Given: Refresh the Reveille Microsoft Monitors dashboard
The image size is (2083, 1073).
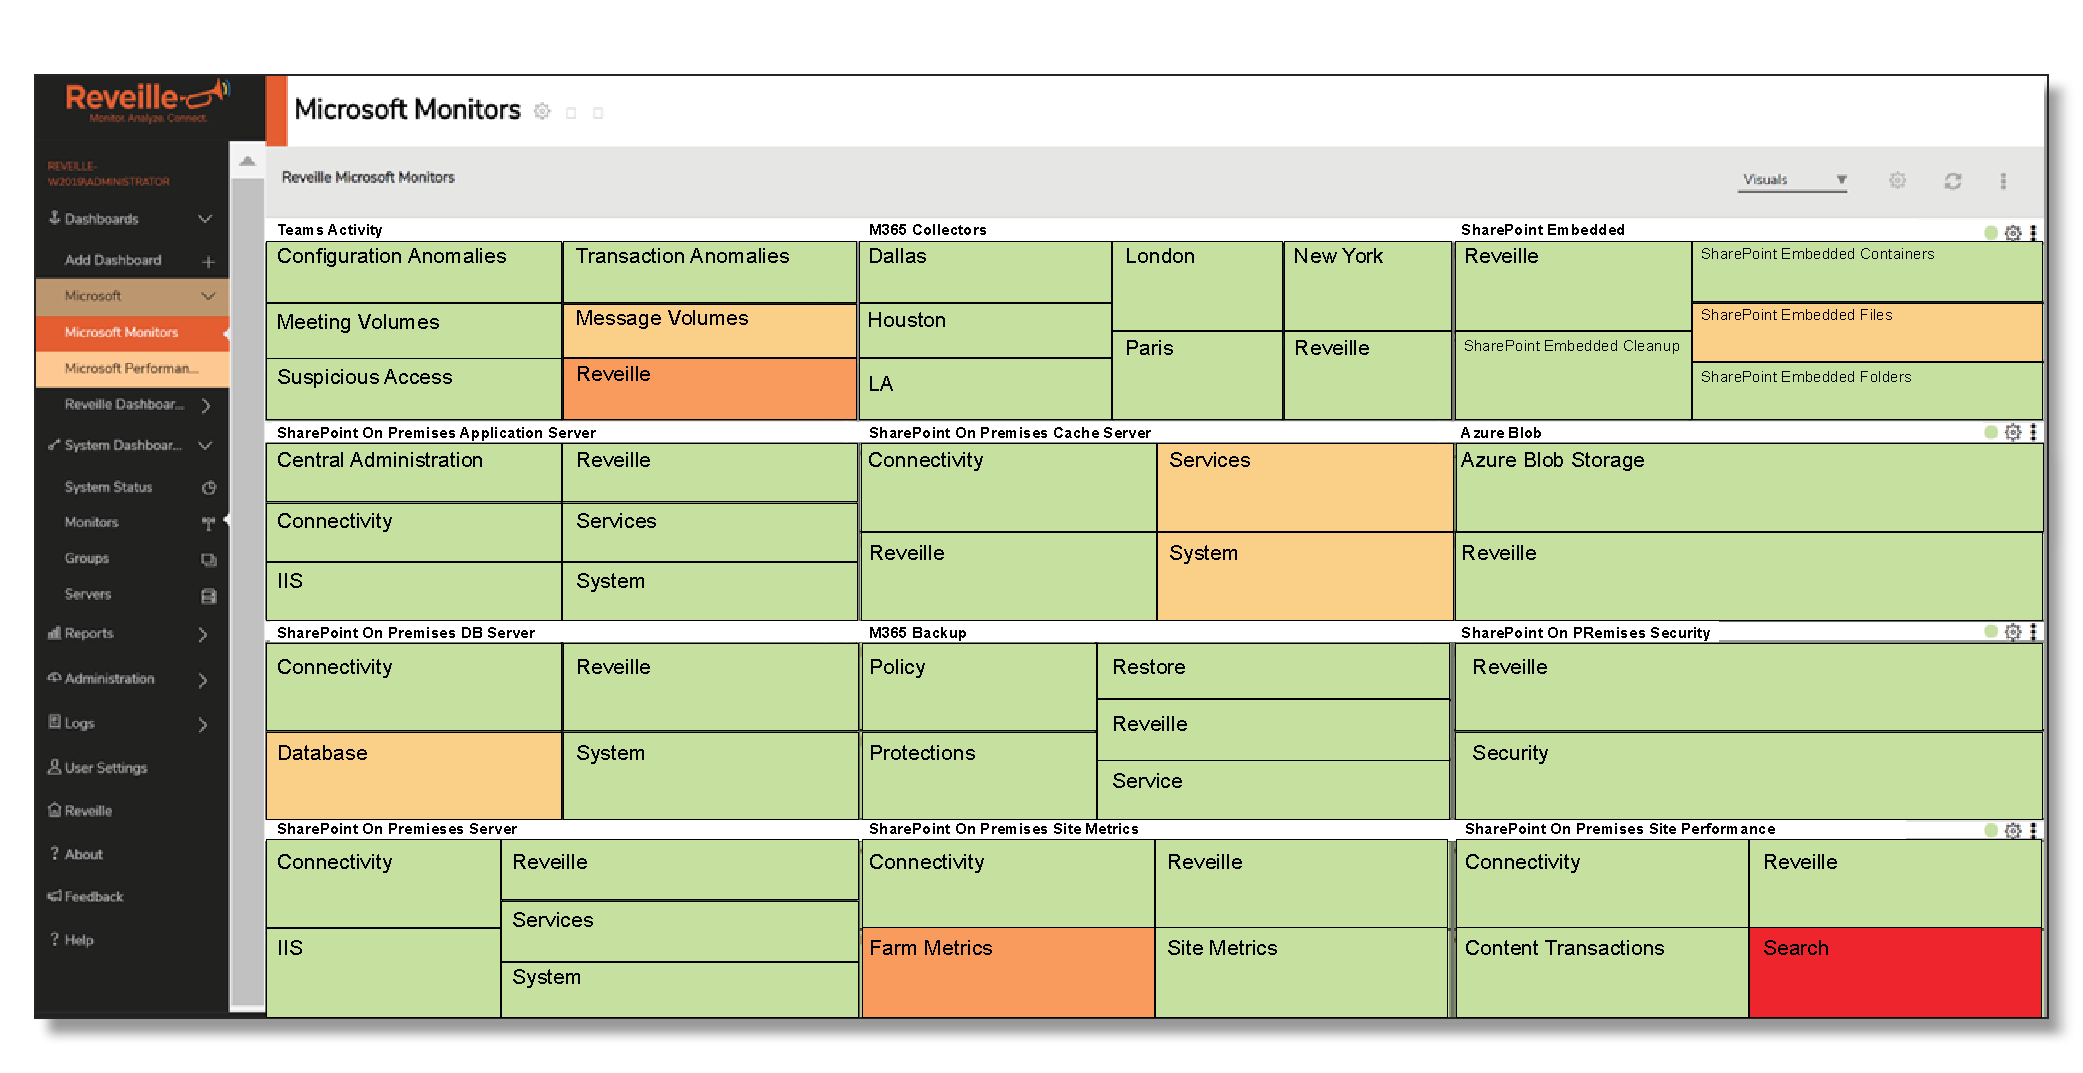Looking at the screenshot, I should [x=1952, y=181].
